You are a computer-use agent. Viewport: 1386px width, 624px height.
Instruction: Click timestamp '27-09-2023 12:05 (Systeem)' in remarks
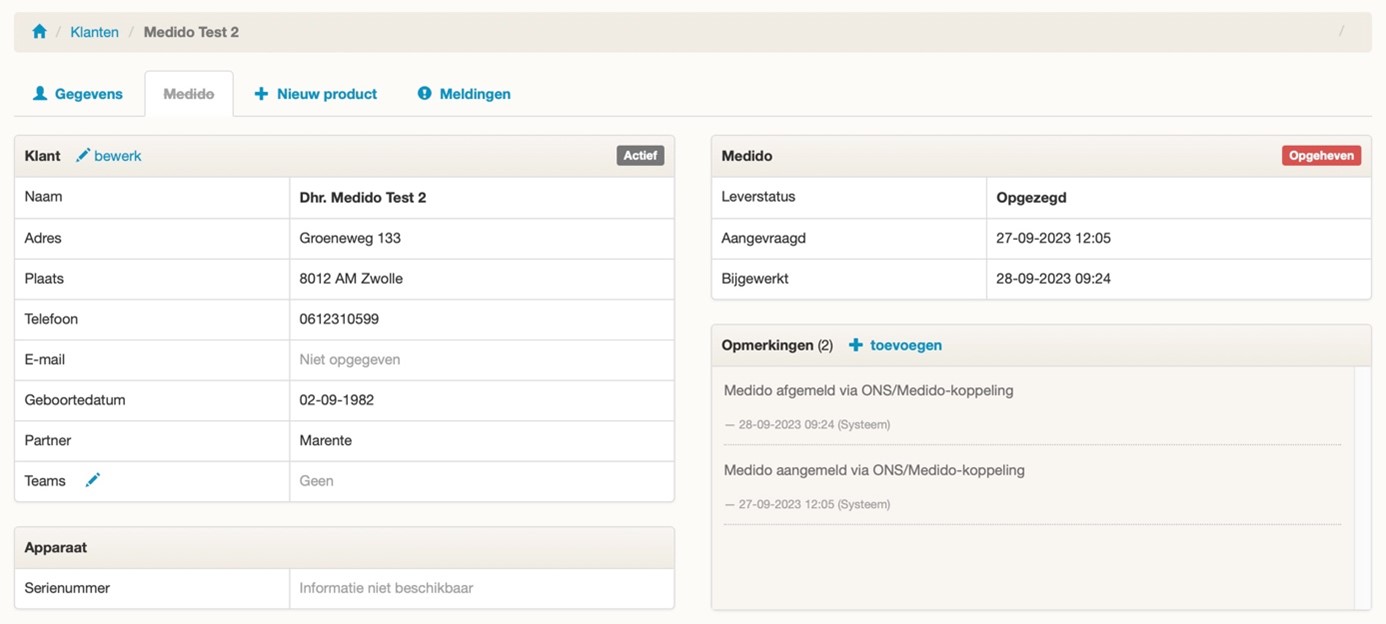click(814, 505)
